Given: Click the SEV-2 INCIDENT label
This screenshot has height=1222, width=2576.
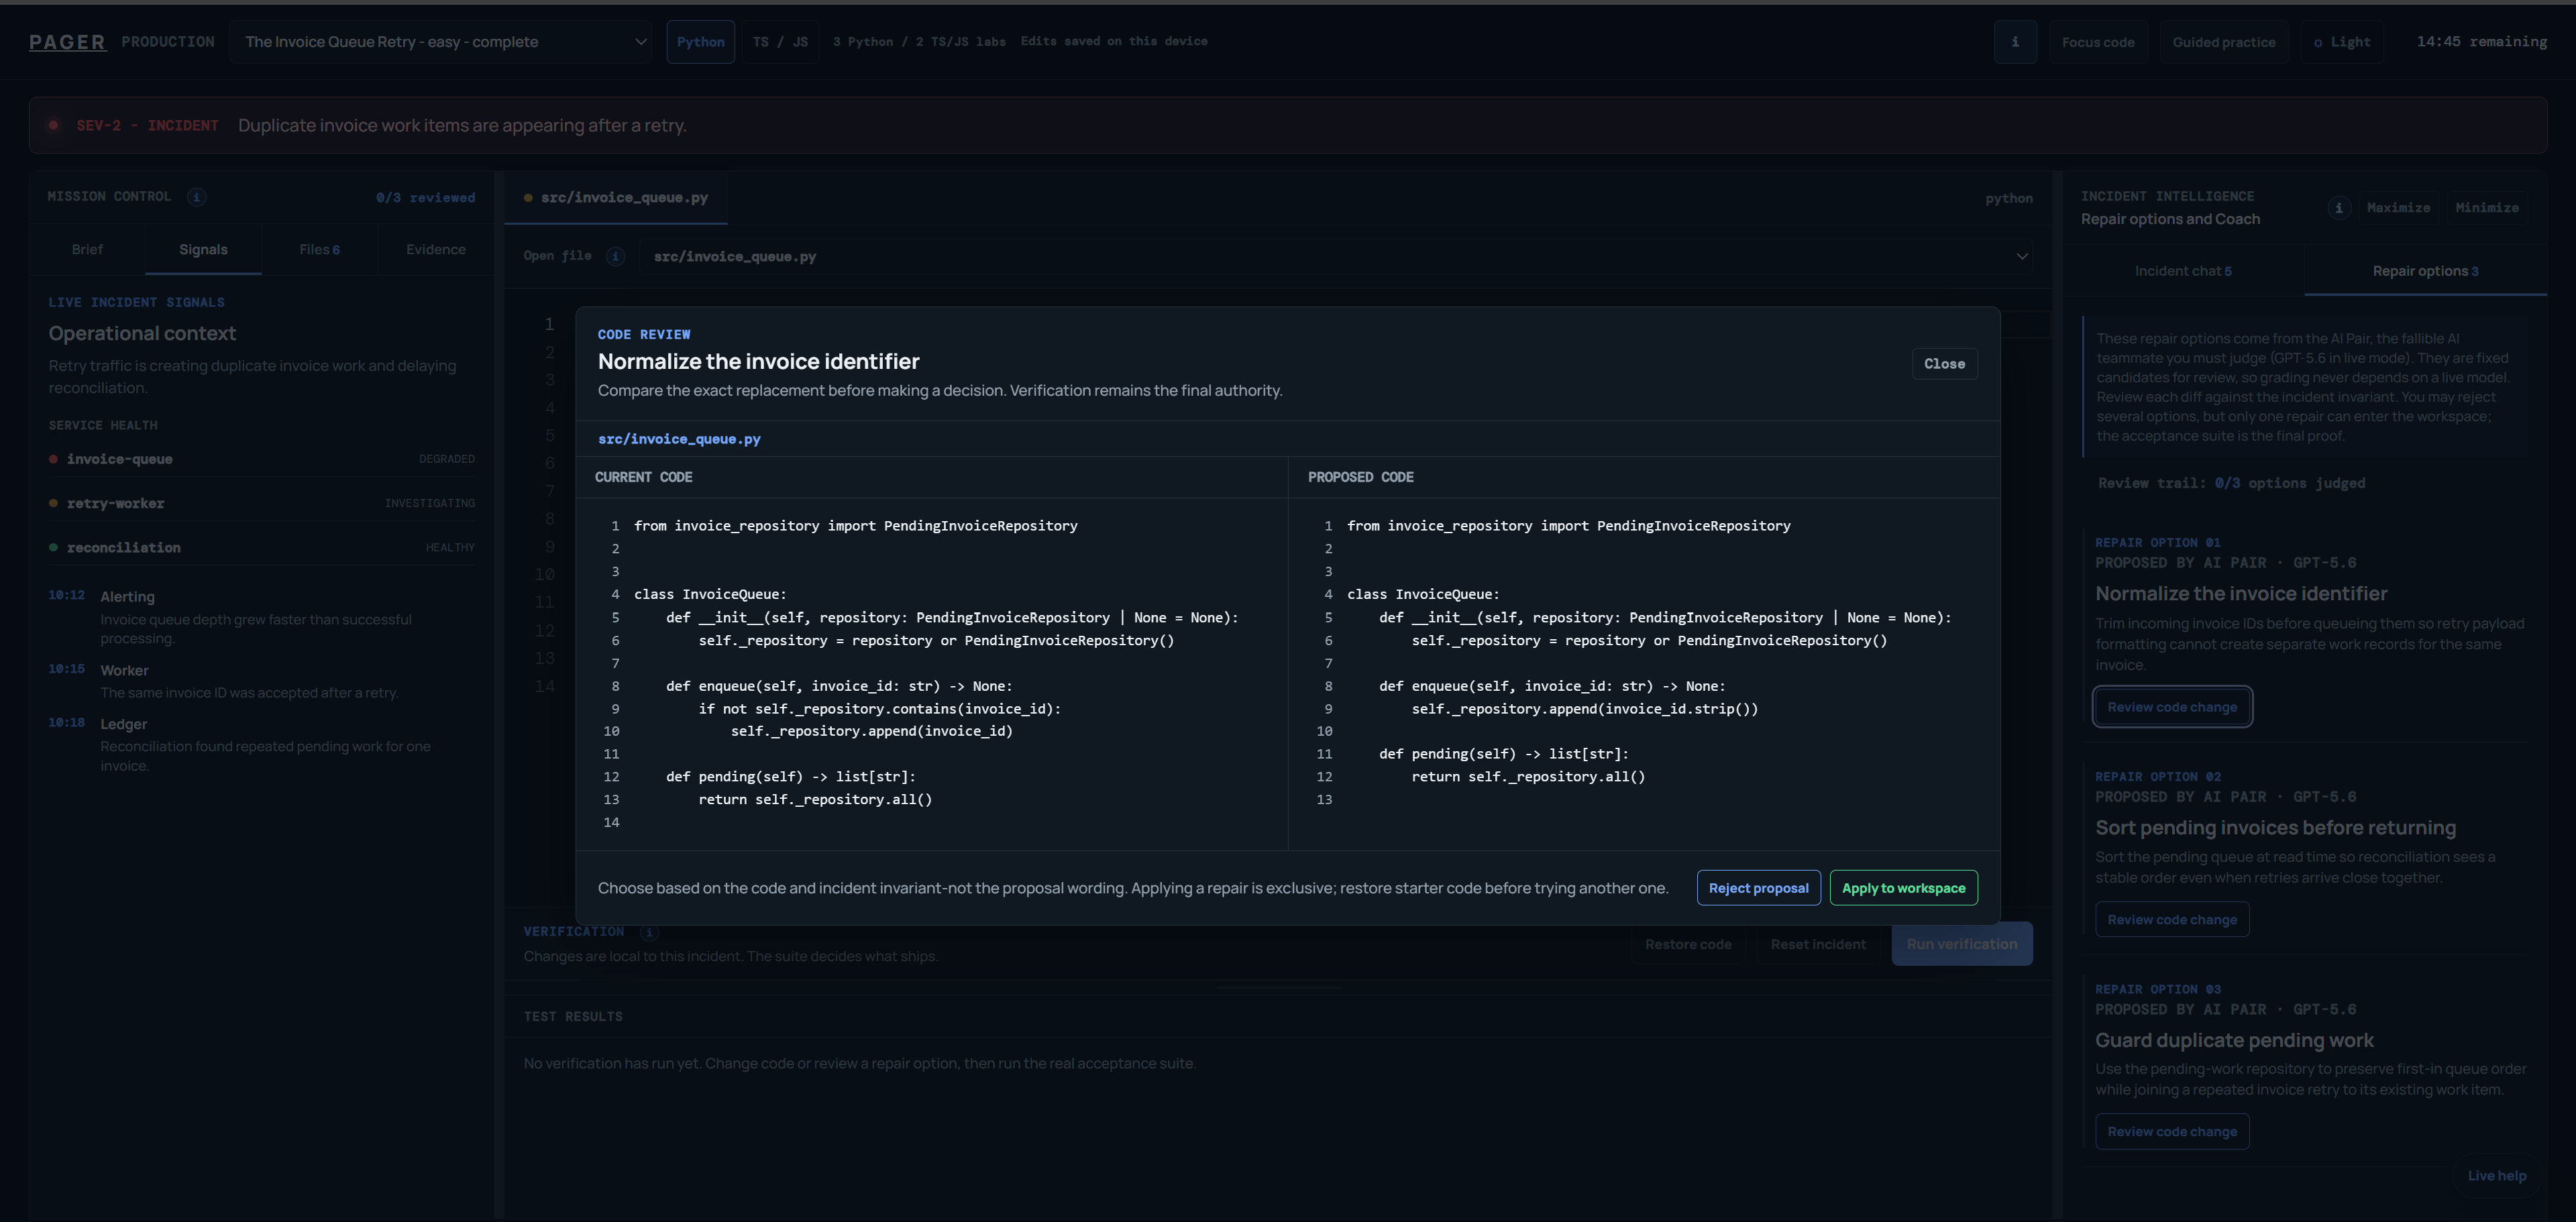Looking at the screenshot, I should (x=147, y=126).
